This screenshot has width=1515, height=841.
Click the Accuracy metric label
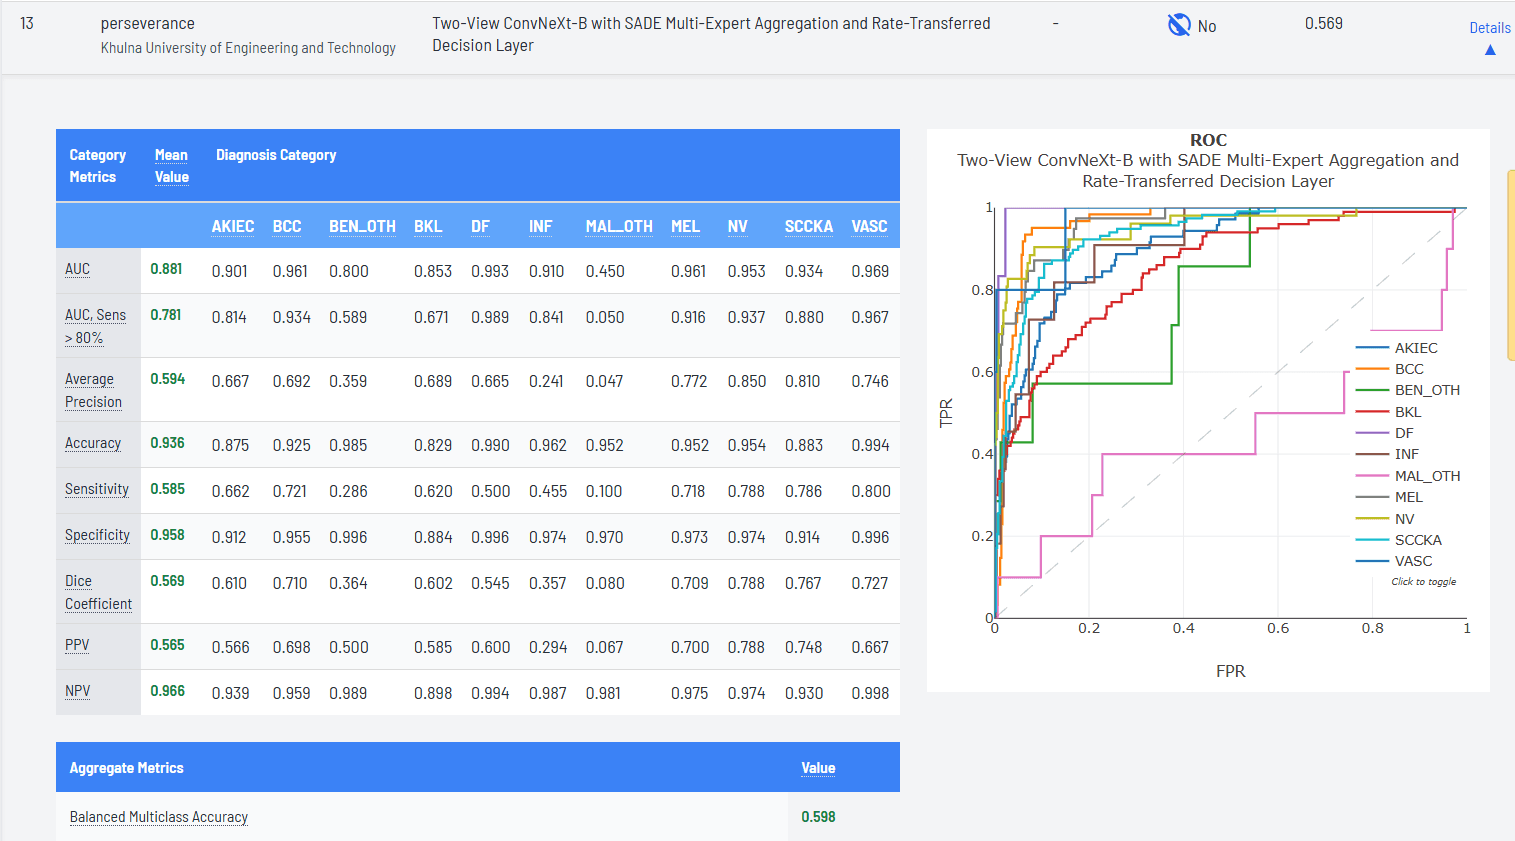[x=93, y=443]
